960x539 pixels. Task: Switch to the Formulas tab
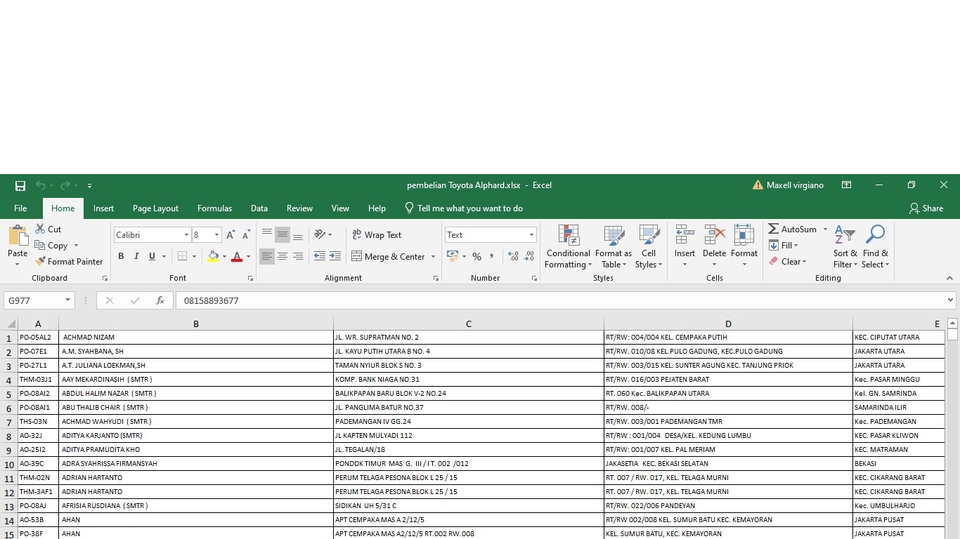click(214, 208)
